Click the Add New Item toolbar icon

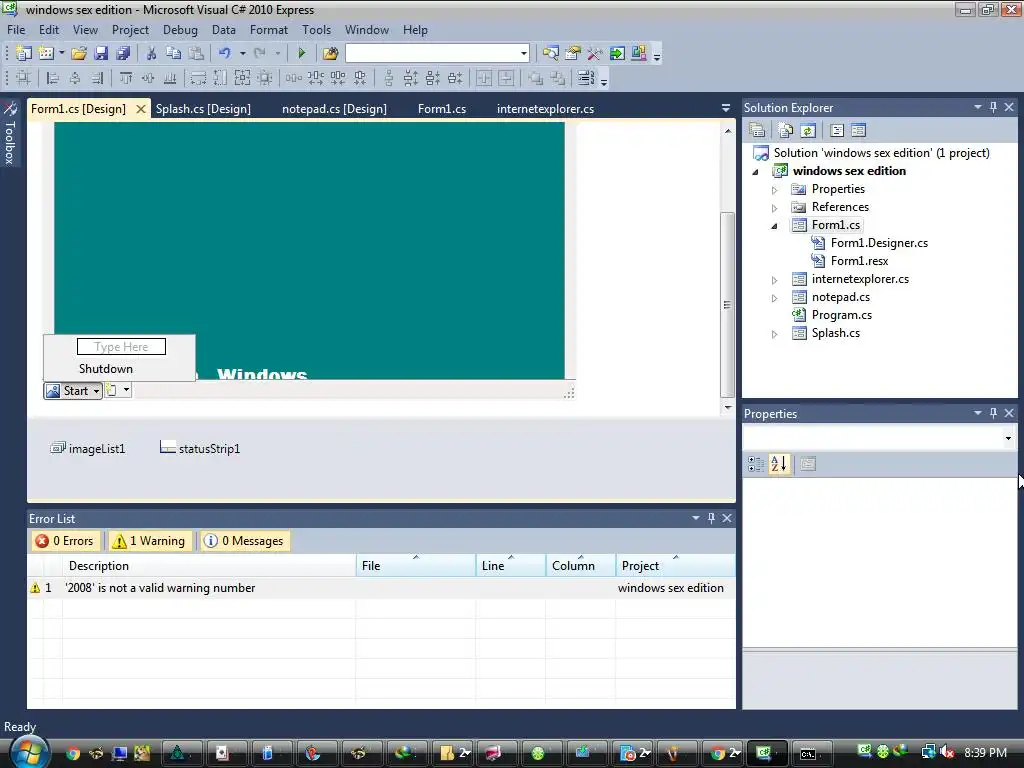[46, 54]
